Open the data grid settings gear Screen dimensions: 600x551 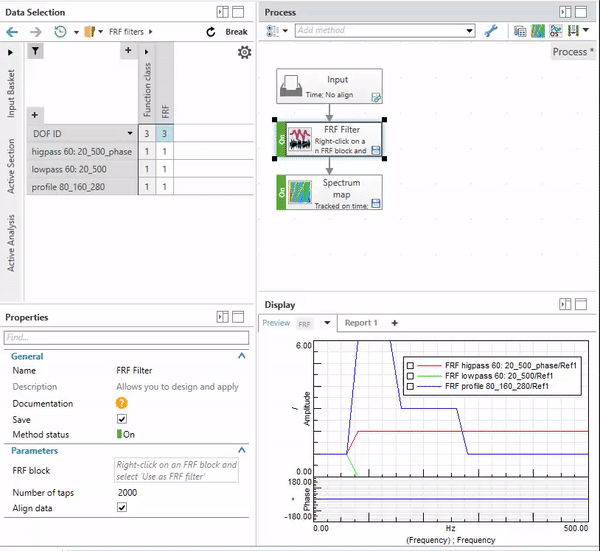[x=244, y=53]
